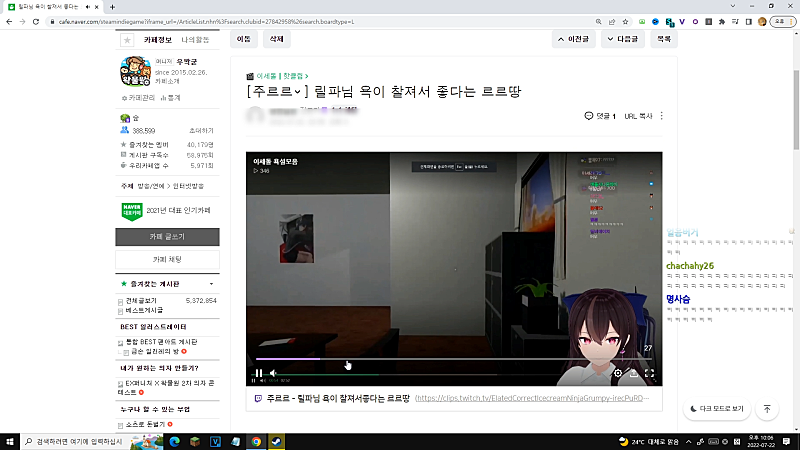Screen dimensions: 800x450
Task: Enter fullscreen mode in video player
Action: (x=649, y=373)
